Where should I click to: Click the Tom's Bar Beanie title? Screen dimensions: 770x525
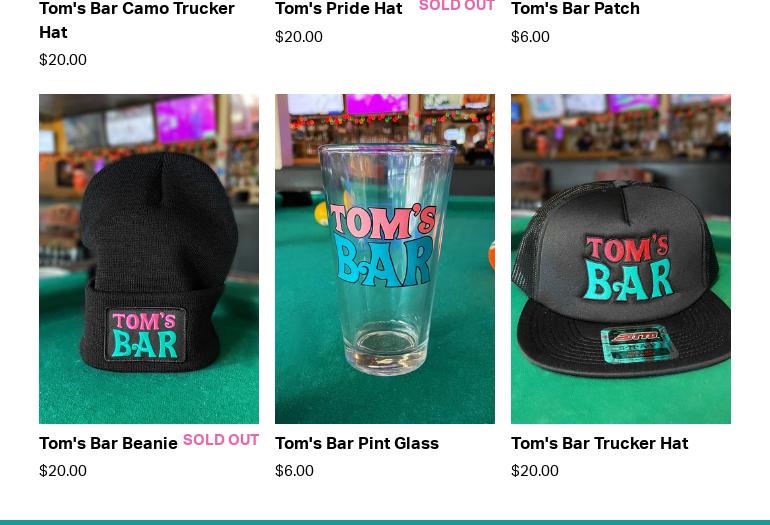tap(109, 443)
